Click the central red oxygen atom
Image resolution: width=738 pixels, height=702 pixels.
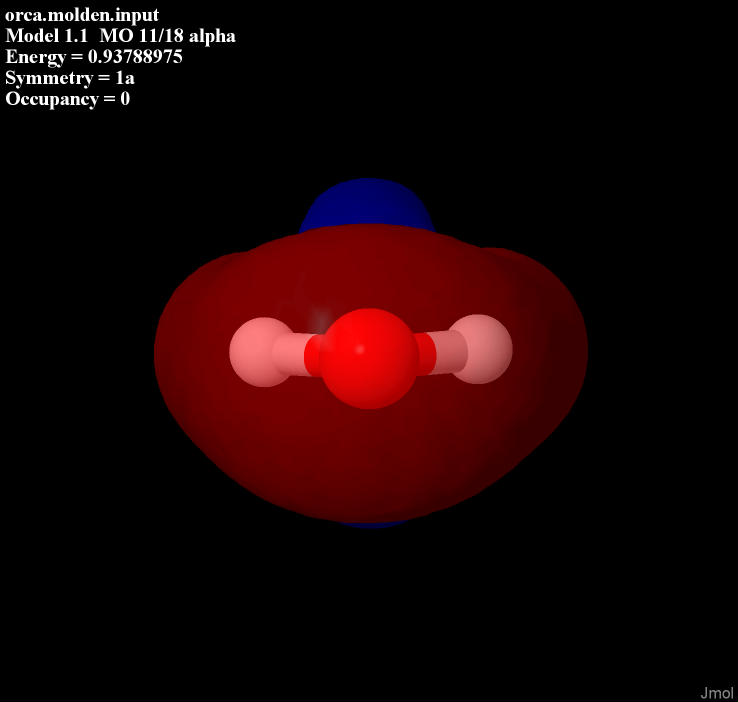point(369,359)
